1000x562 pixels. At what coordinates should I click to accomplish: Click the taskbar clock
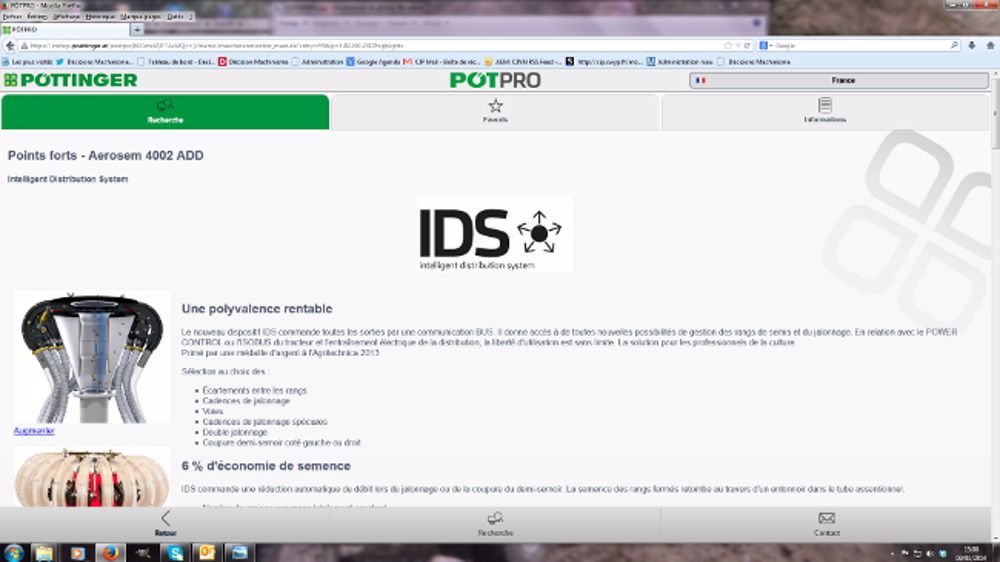point(971,553)
